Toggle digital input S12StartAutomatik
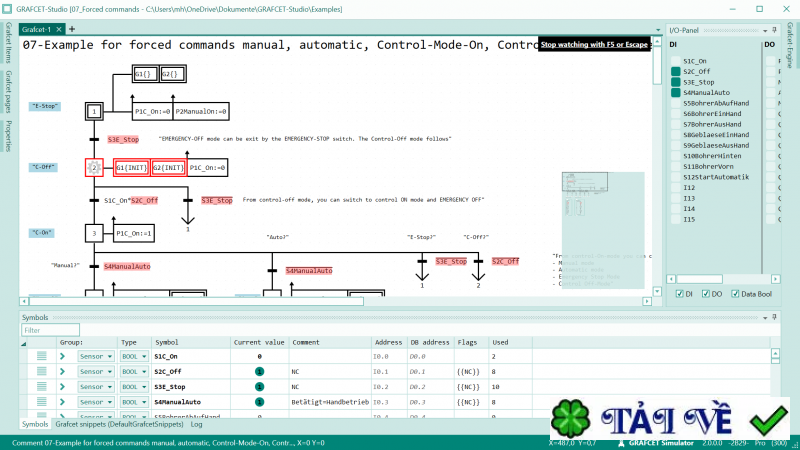 point(676,177)
